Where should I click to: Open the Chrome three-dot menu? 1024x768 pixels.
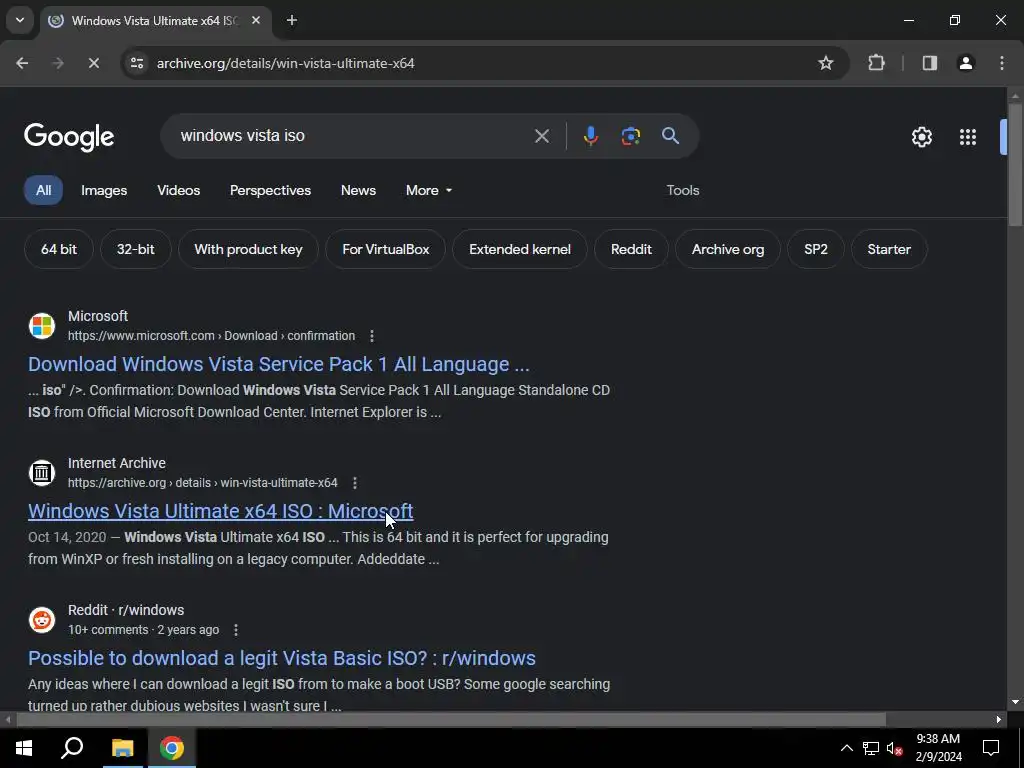point(1002,63)
